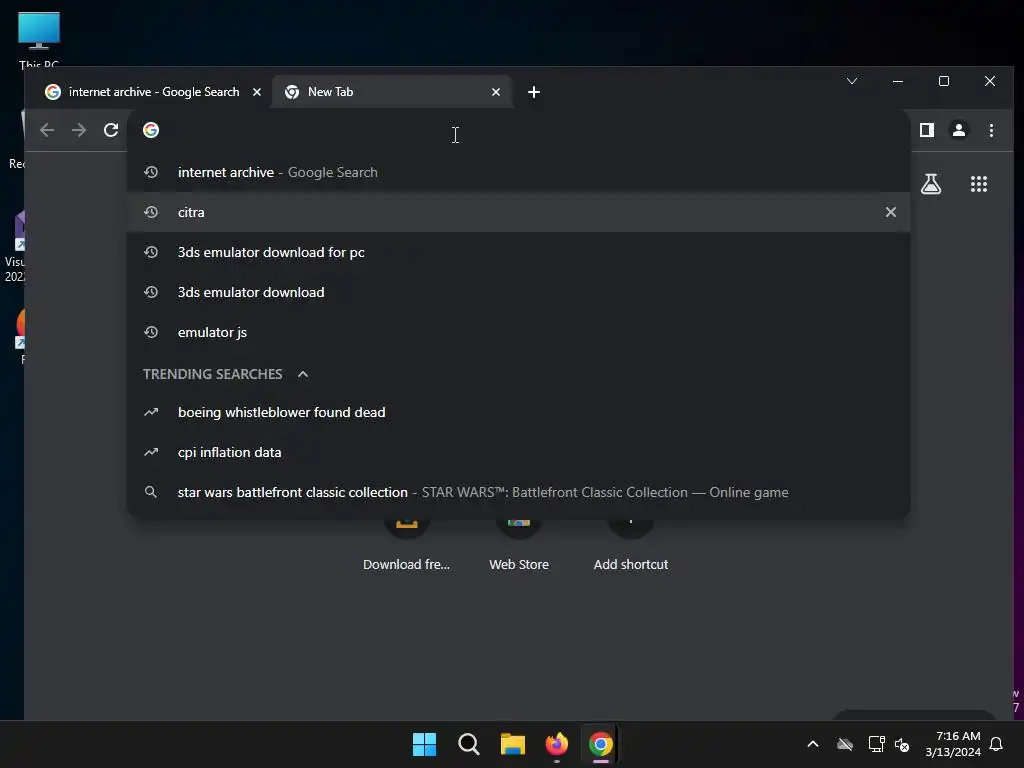This screenshot has height=768, width=1024.
Task: Open a new tab with the plus button
Action: 534,92
